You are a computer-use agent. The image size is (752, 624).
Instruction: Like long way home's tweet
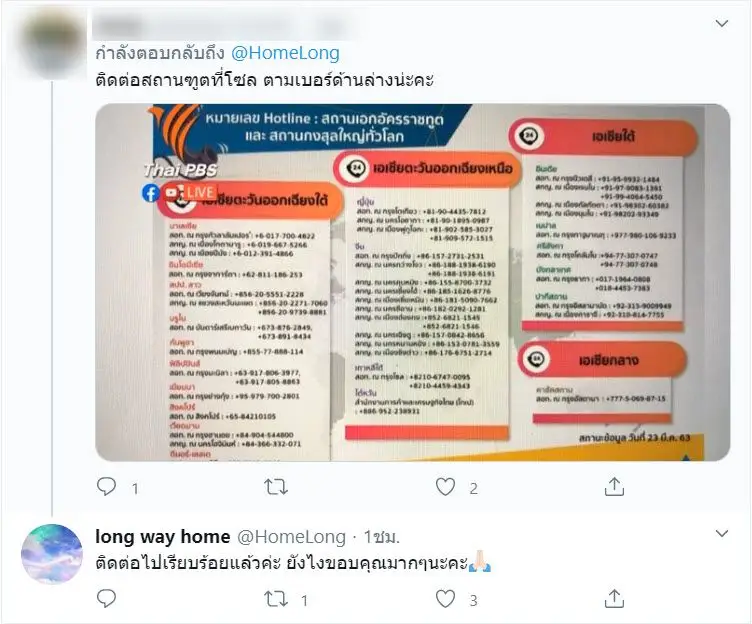pos(445,599)
